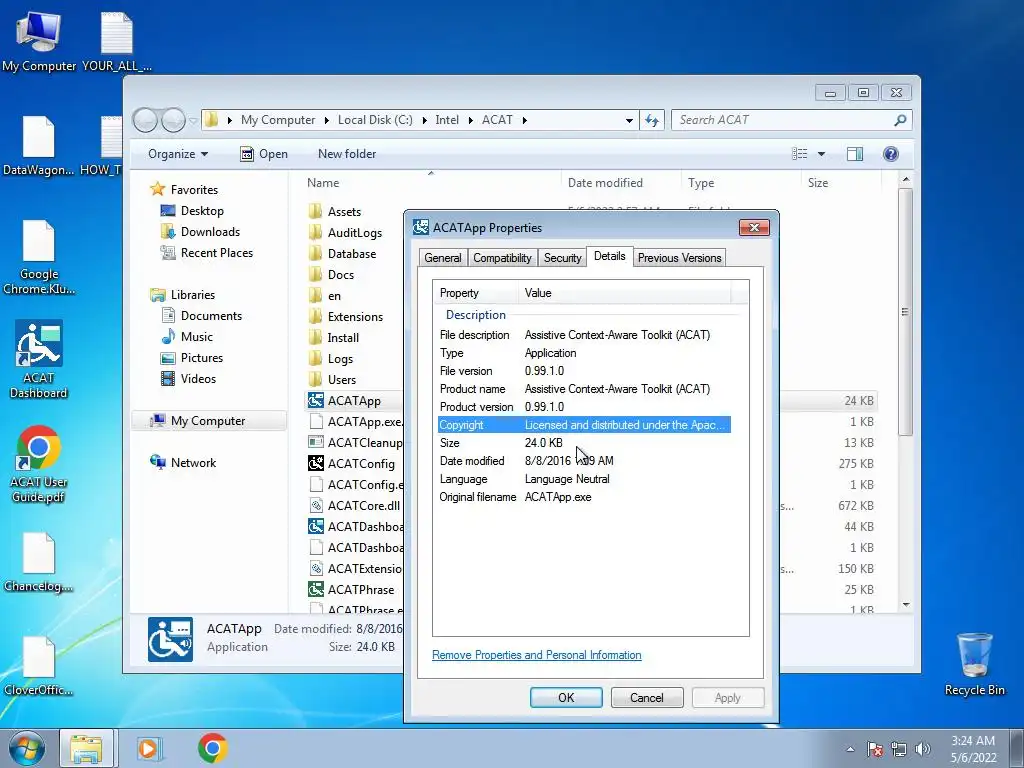Image resolution: width=1024 pixels, height=768 pixels.
Task: Select the DataWagon desktop file
Action: 39,145
